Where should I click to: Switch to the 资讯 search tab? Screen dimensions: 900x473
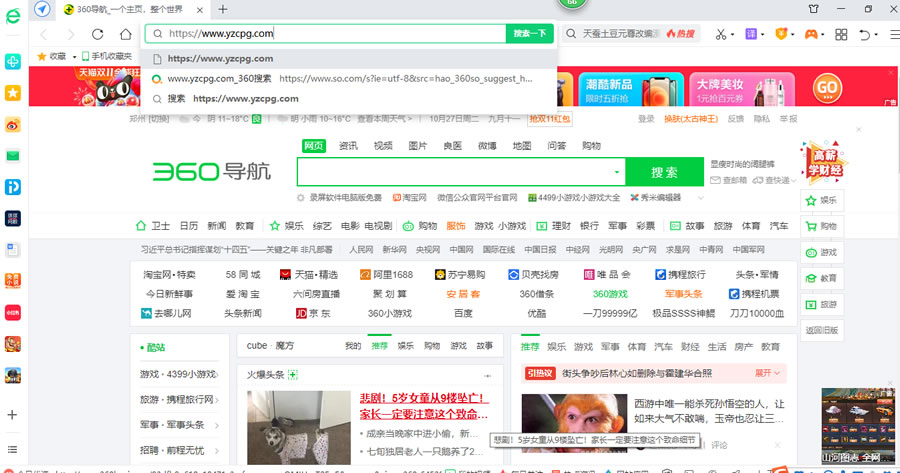coord(348,146)
